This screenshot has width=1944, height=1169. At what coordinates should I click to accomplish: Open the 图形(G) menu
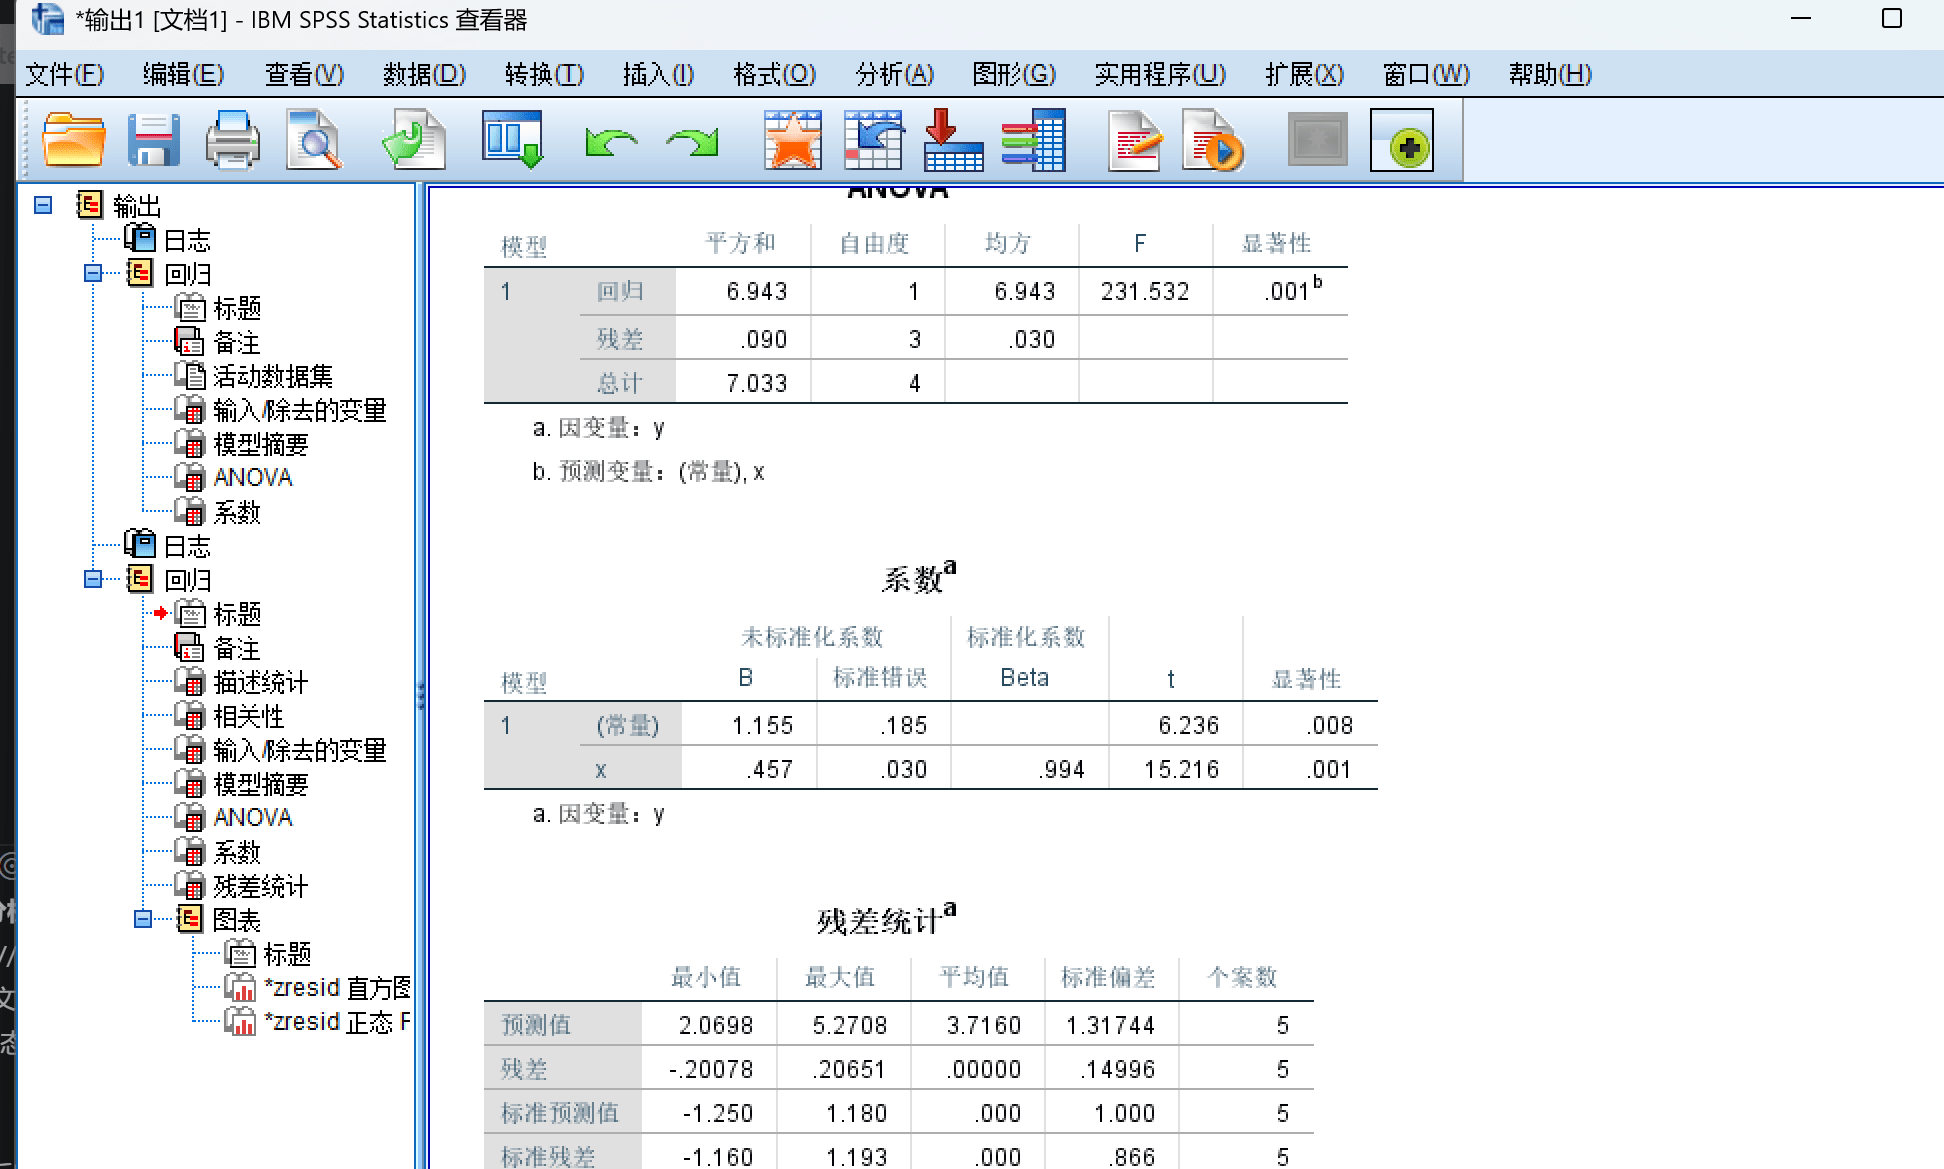(x=1013, y=74)
